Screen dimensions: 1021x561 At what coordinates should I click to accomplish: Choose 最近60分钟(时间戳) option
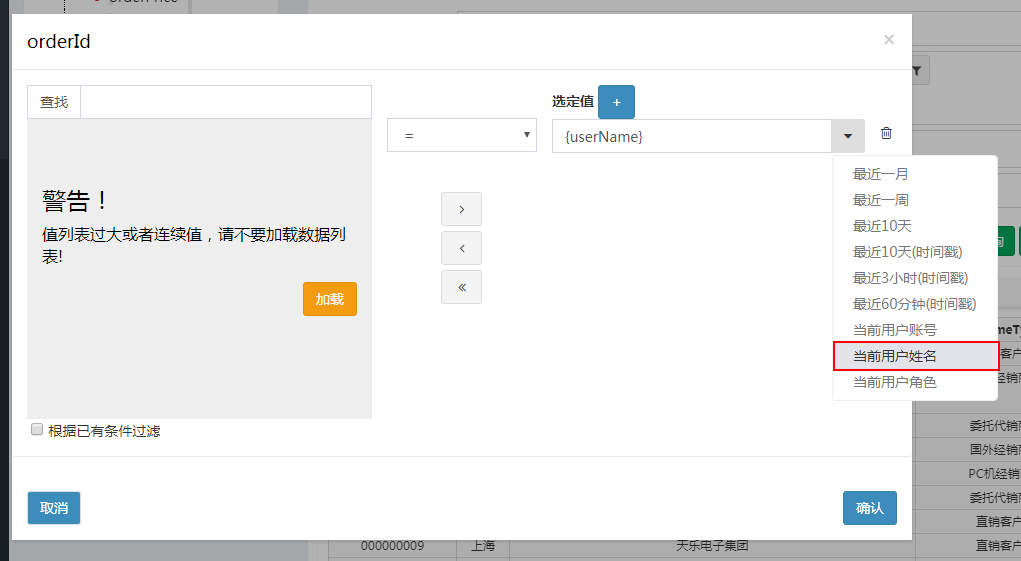point(914,304)
